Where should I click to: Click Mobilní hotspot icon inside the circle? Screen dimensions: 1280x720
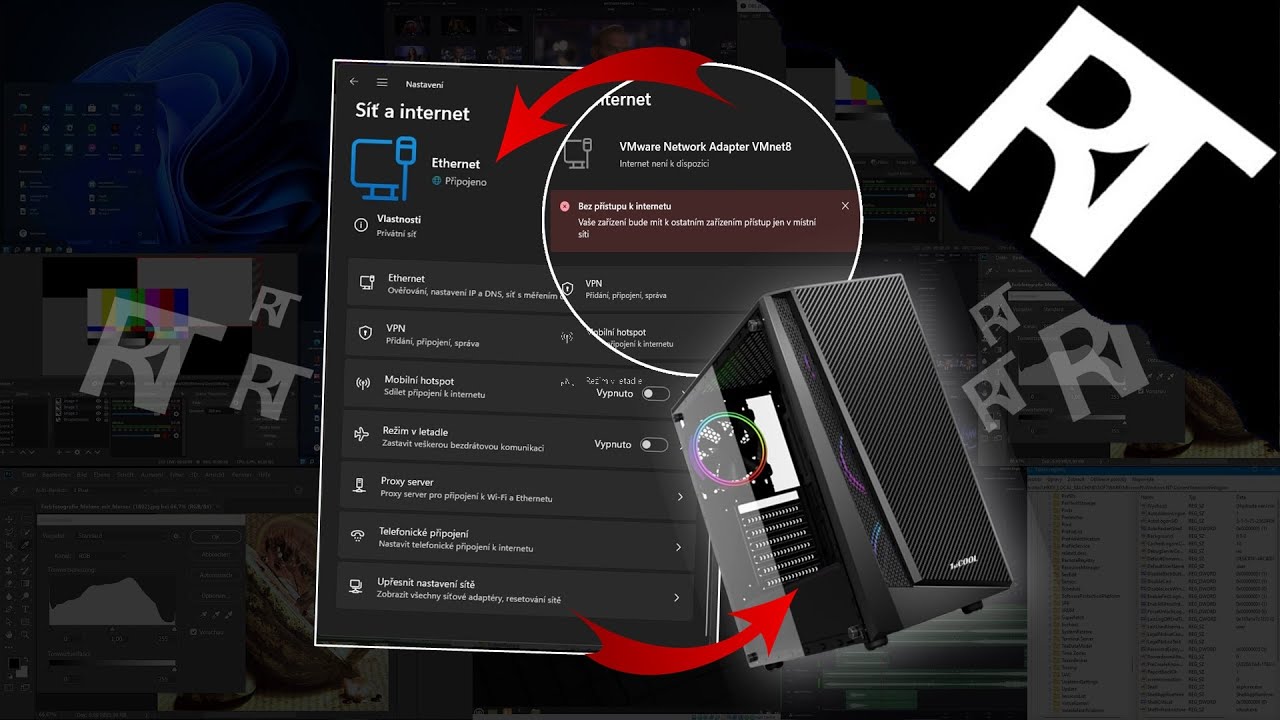567,337
